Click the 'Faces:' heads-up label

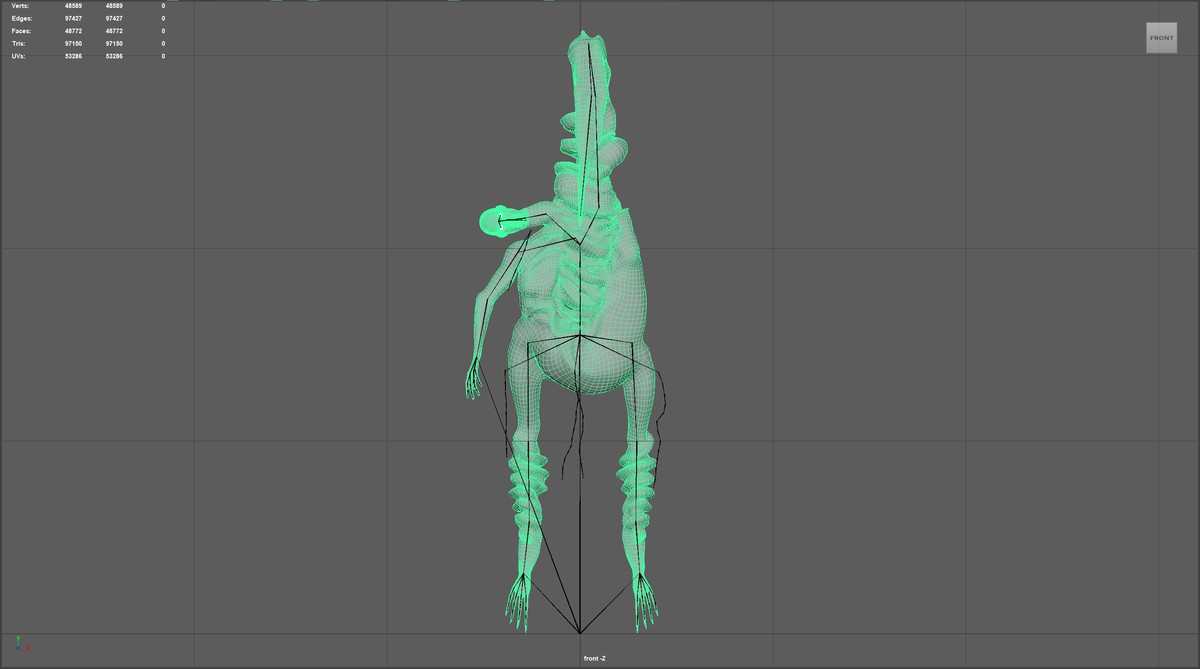[x=21, y=31]
